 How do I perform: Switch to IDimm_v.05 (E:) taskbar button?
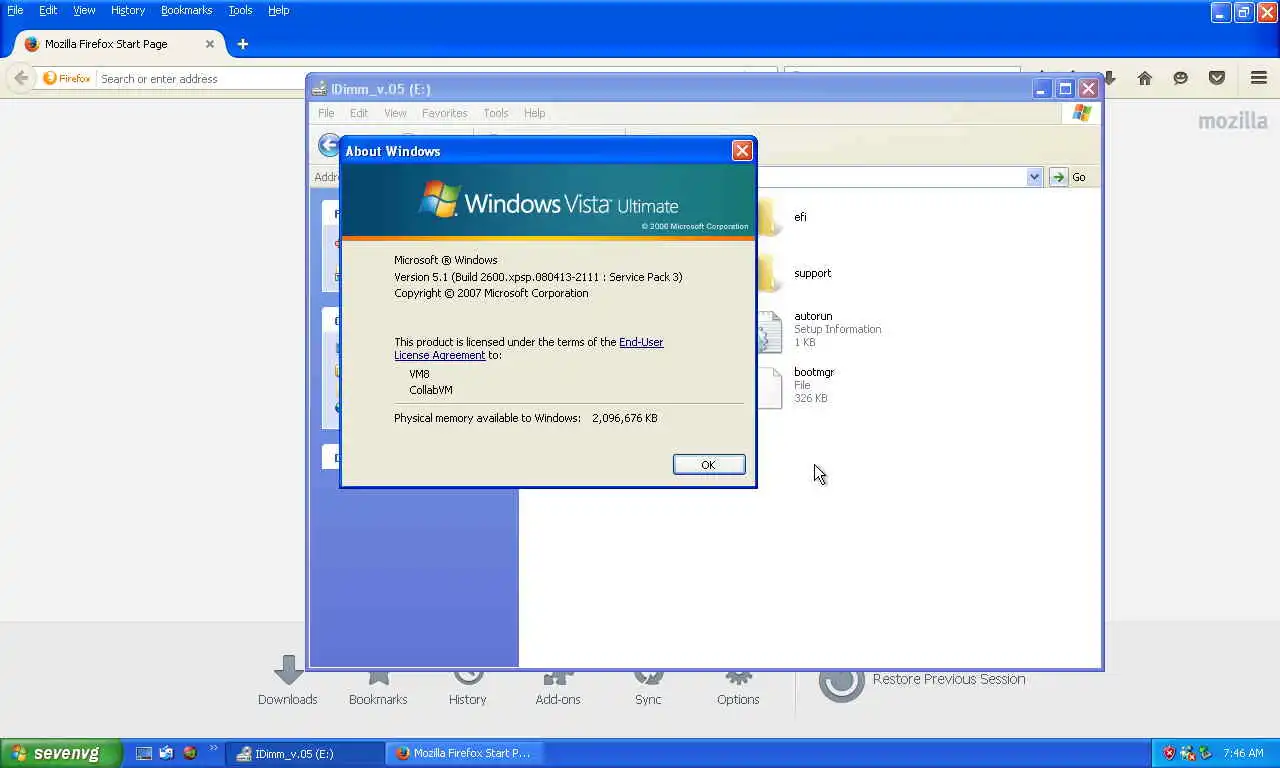[x=305, y=754]
